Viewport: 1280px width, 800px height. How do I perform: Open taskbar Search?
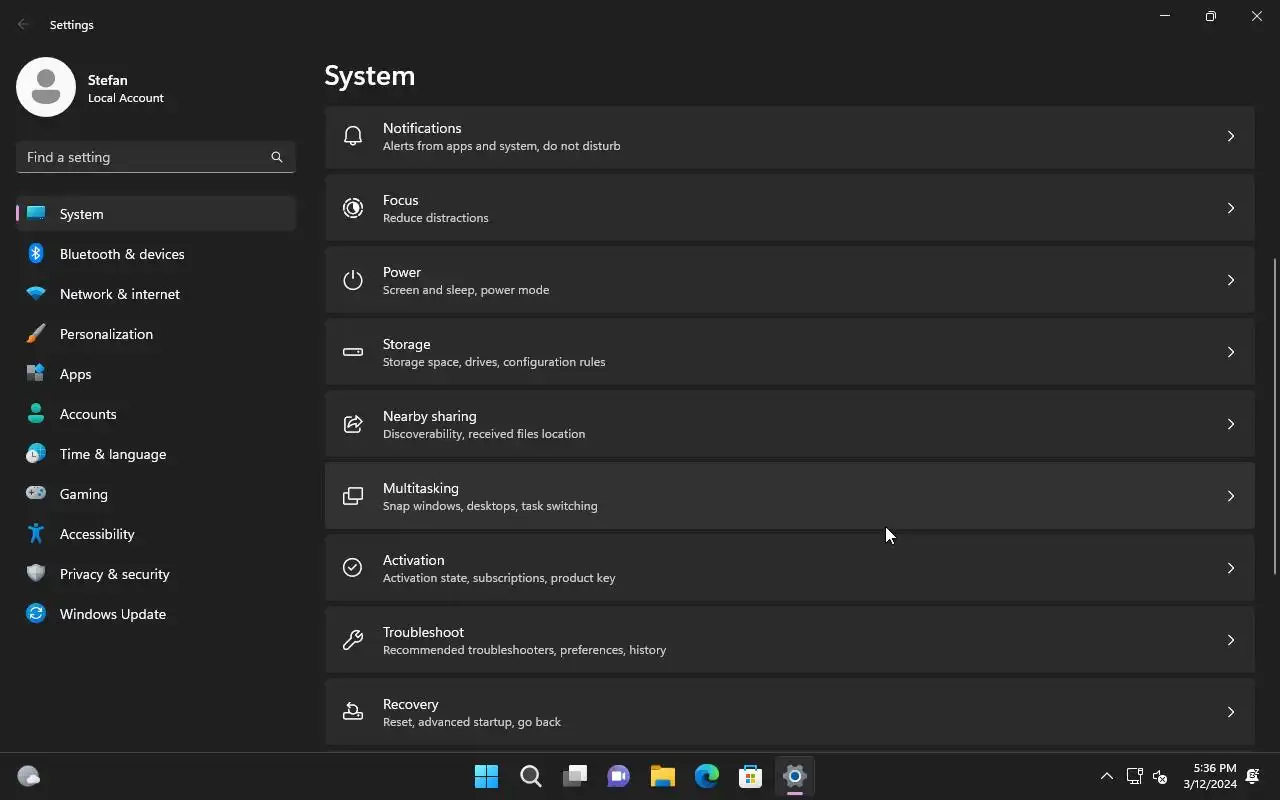click(x=531, y=776)
